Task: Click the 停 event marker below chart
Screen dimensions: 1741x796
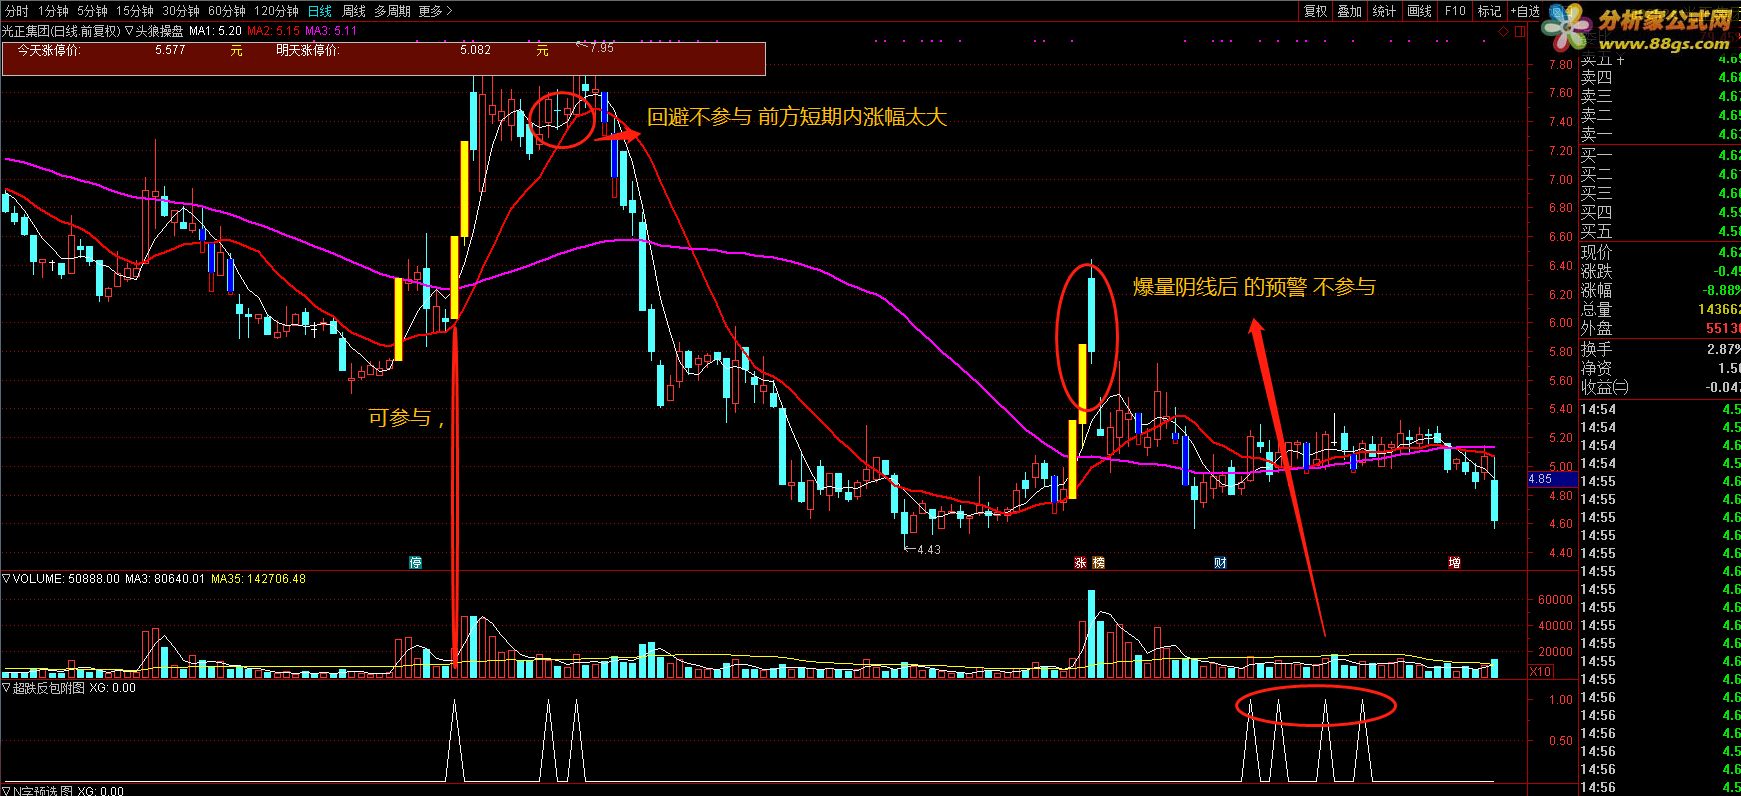Action: coord(416,563)
